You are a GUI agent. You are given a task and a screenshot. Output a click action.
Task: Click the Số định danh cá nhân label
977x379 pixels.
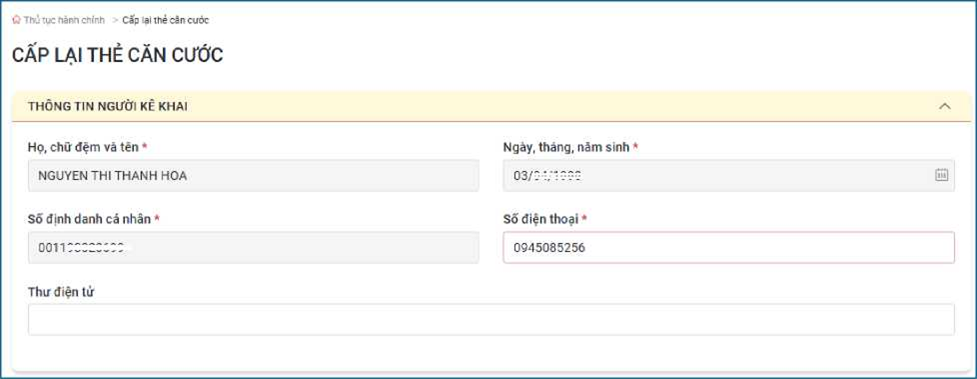pos(89,219)
